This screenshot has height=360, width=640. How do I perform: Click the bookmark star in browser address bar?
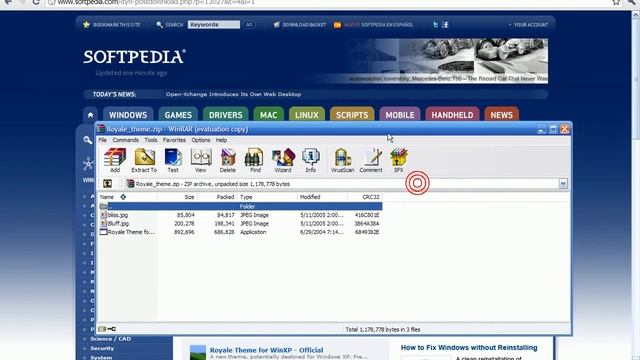coord(616,2)
